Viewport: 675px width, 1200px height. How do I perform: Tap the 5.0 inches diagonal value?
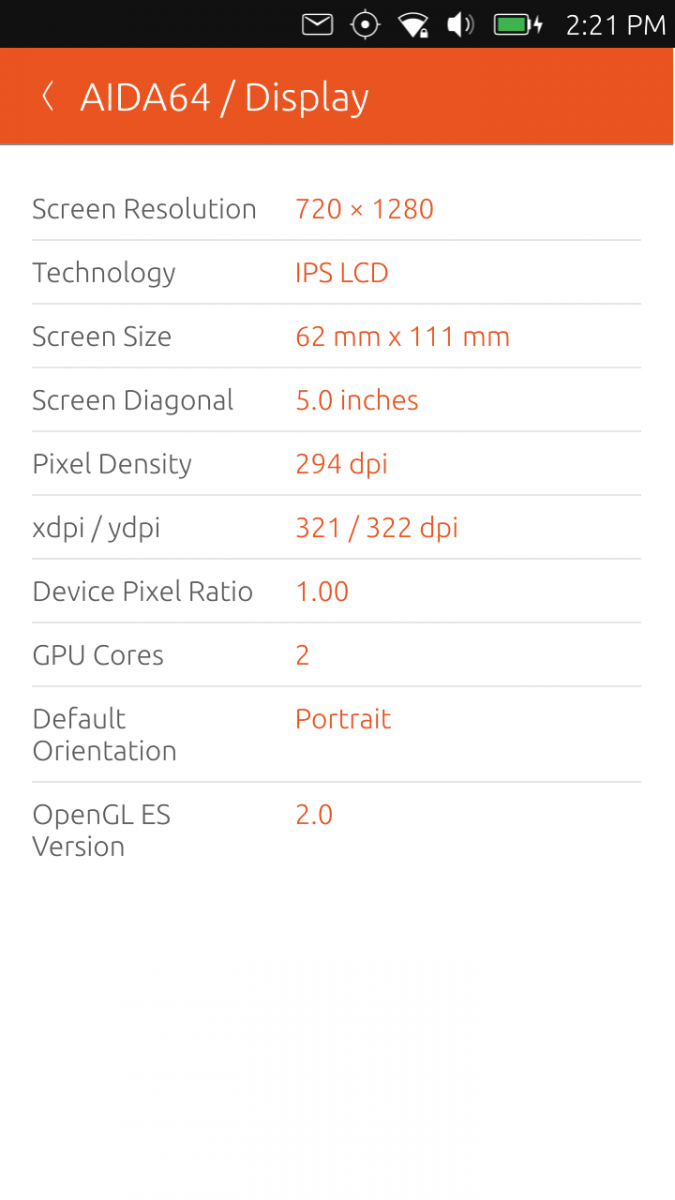[x=356, y=400]
